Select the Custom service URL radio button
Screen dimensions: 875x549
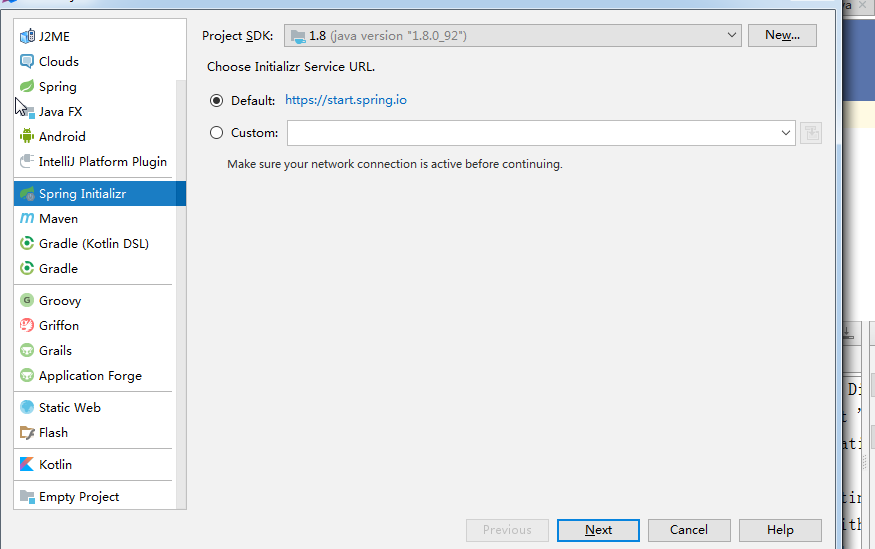217,133
